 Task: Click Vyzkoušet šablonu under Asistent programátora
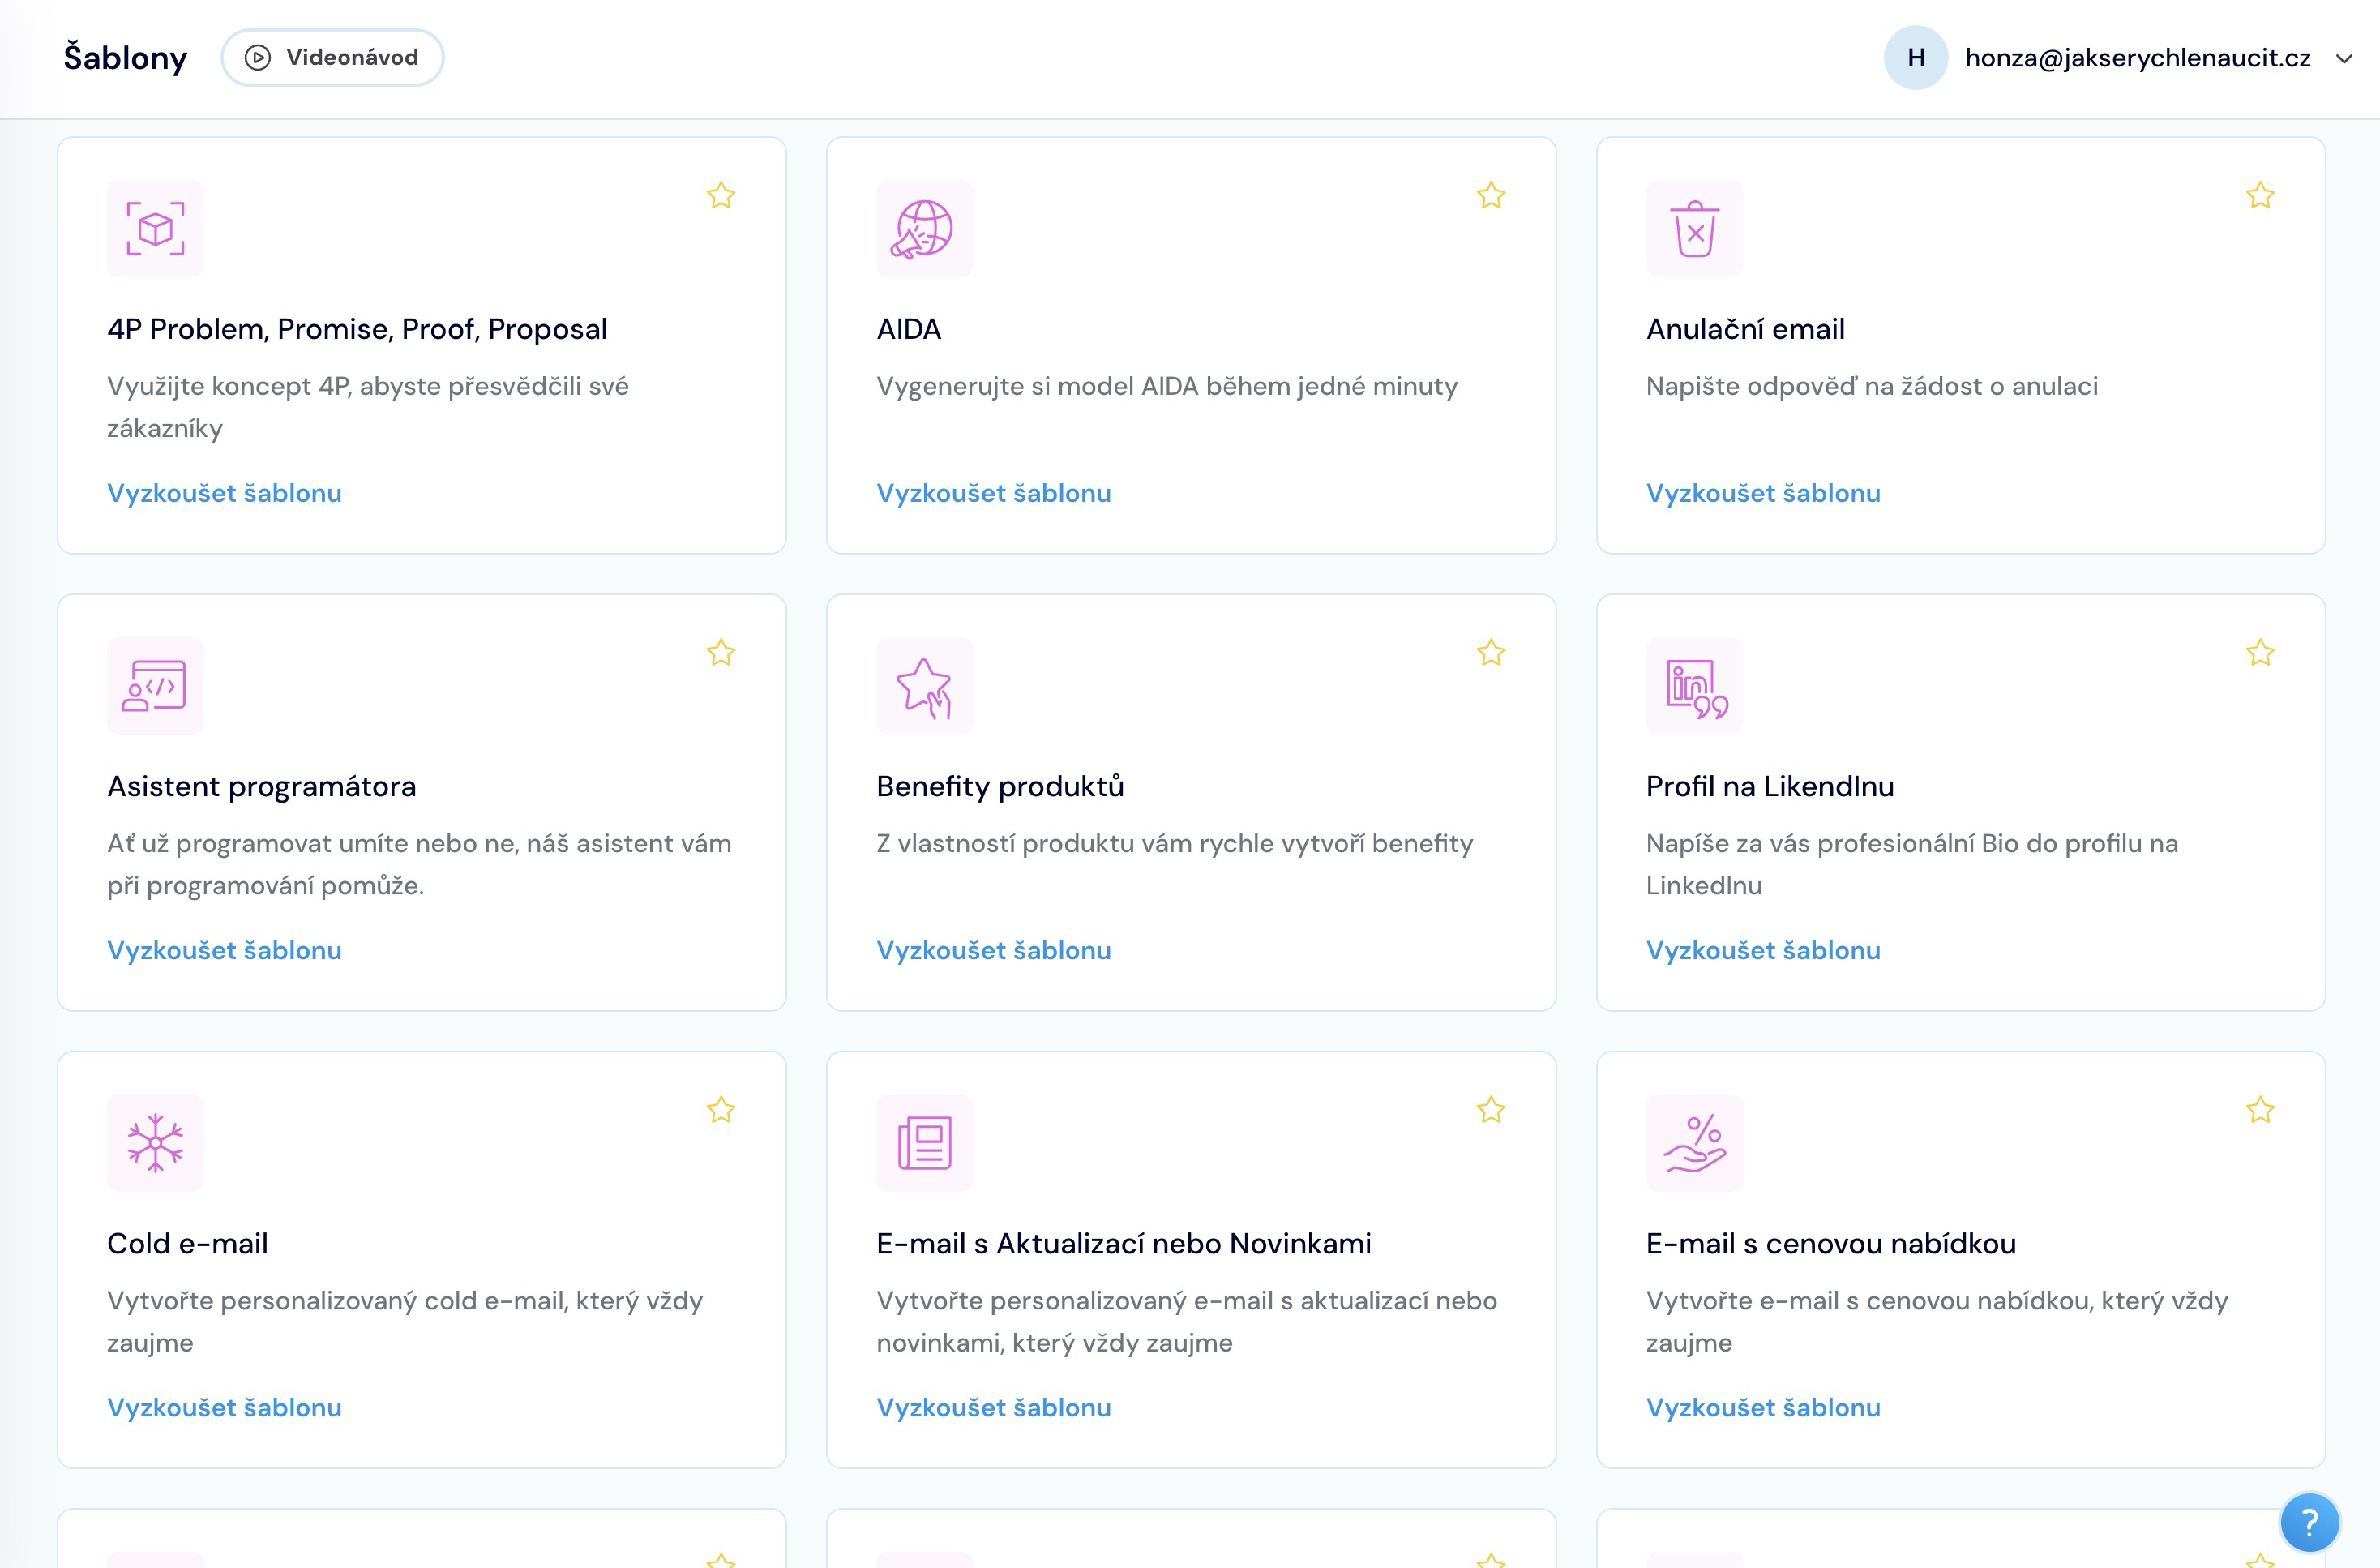coord(224,950)
